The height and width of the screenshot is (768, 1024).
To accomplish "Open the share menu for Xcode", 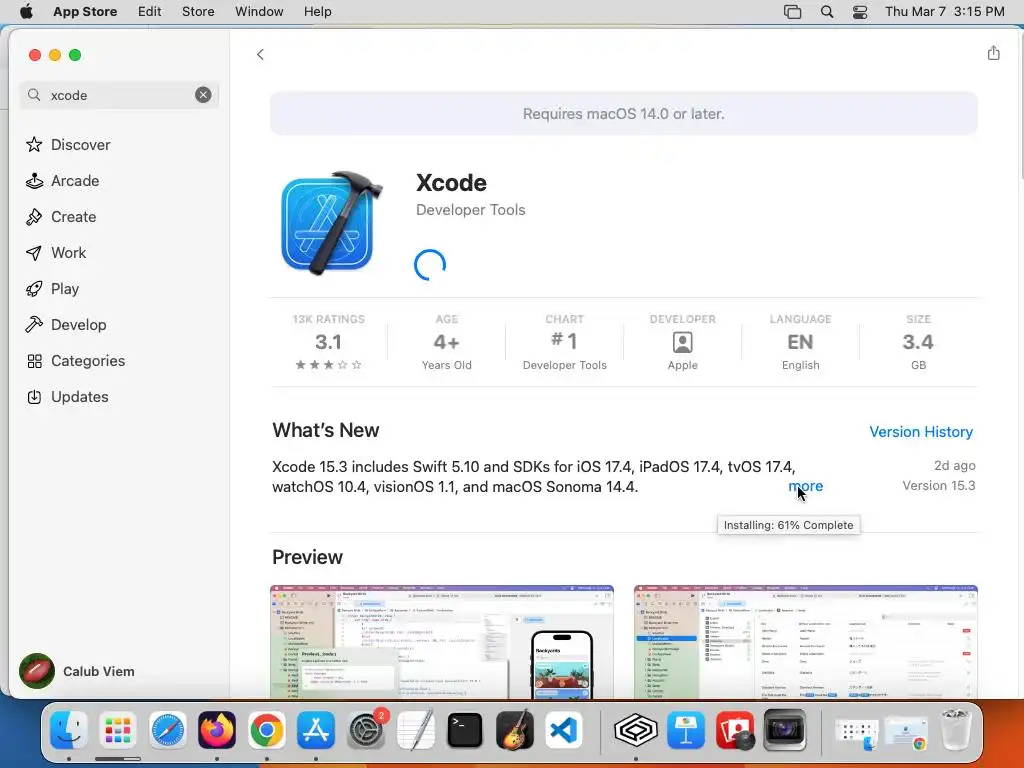I will 993,53.
